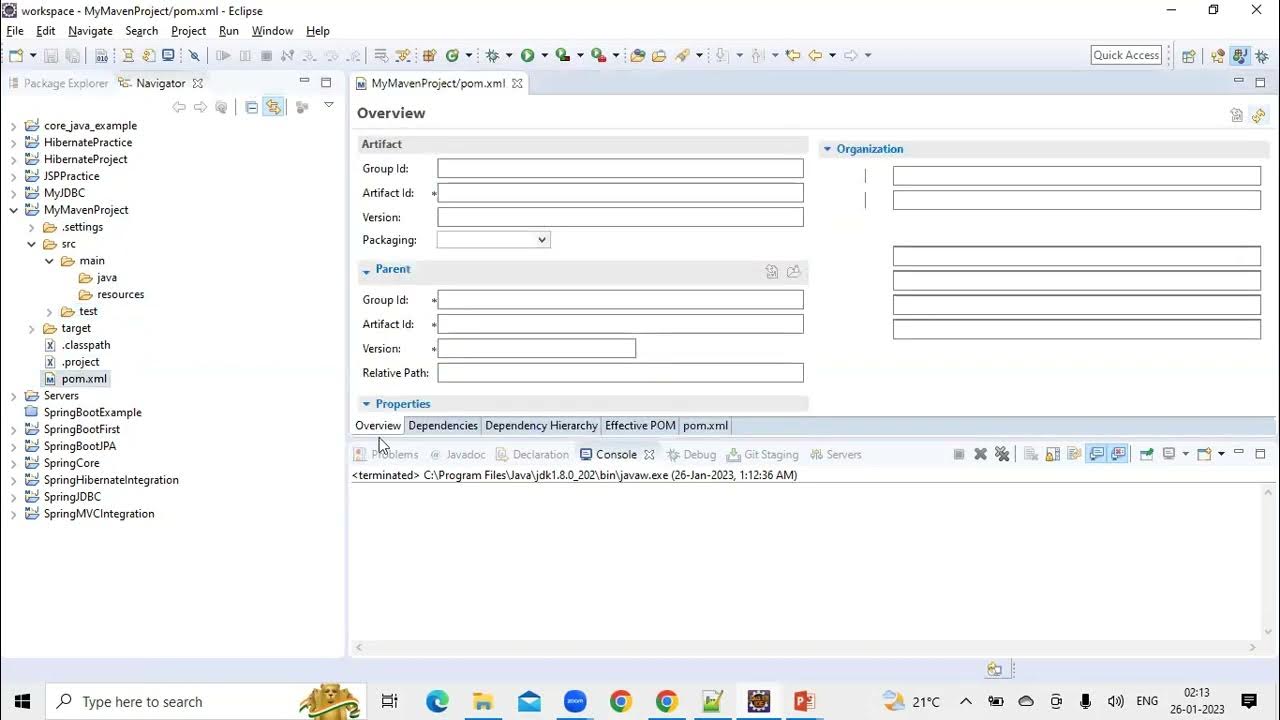The image size is (1280, 720).
Task: Click the Last Edit Location arrow icon
Action: [793, 56]
